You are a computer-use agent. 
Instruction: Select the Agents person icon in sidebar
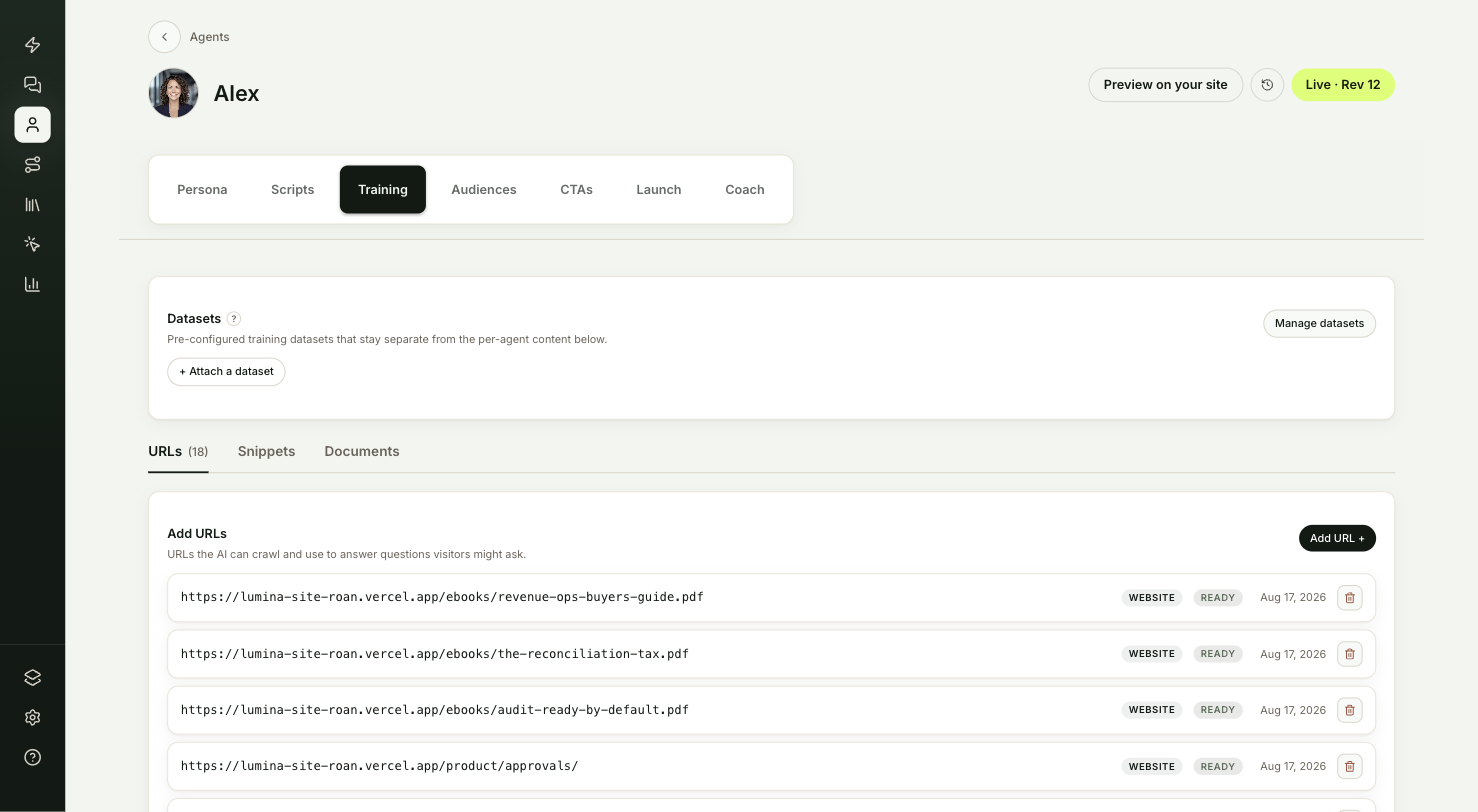click(x=32, y=125)
